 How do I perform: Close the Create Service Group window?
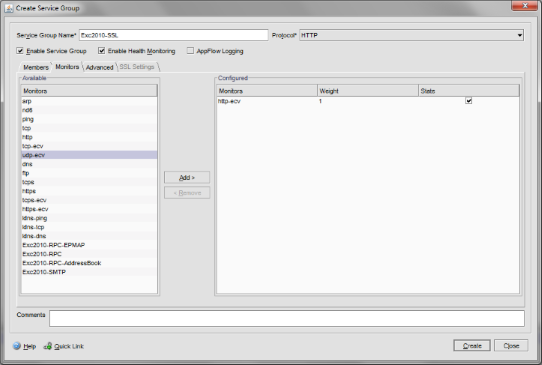coord(524,6)
